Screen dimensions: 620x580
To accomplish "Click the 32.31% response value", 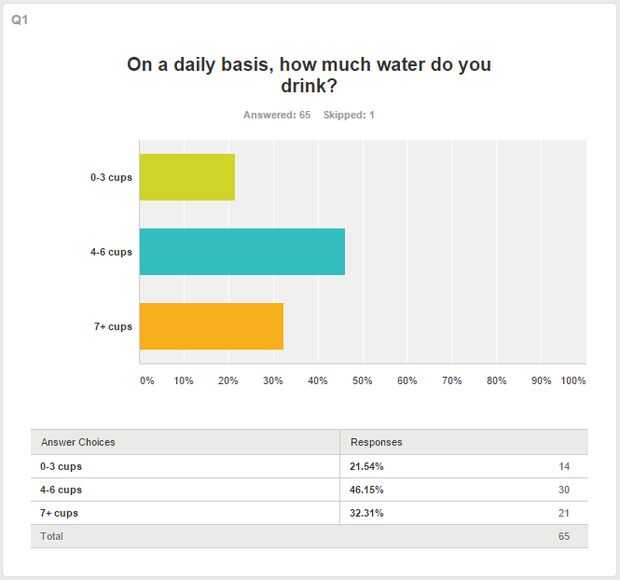I will pyautogui.click(x=367, y=513).
